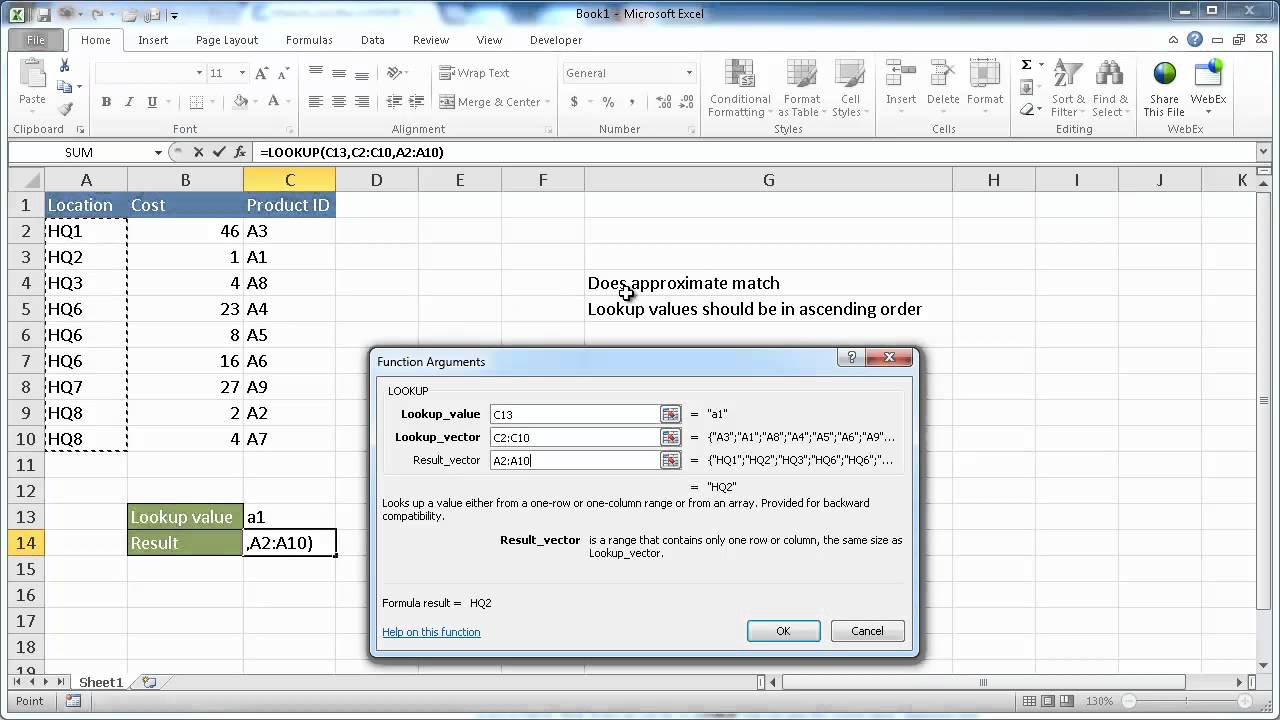The height and width of the screenshot is (720, 1280).
Task: Toggle Center text alignment
Action: click(339, 102)
